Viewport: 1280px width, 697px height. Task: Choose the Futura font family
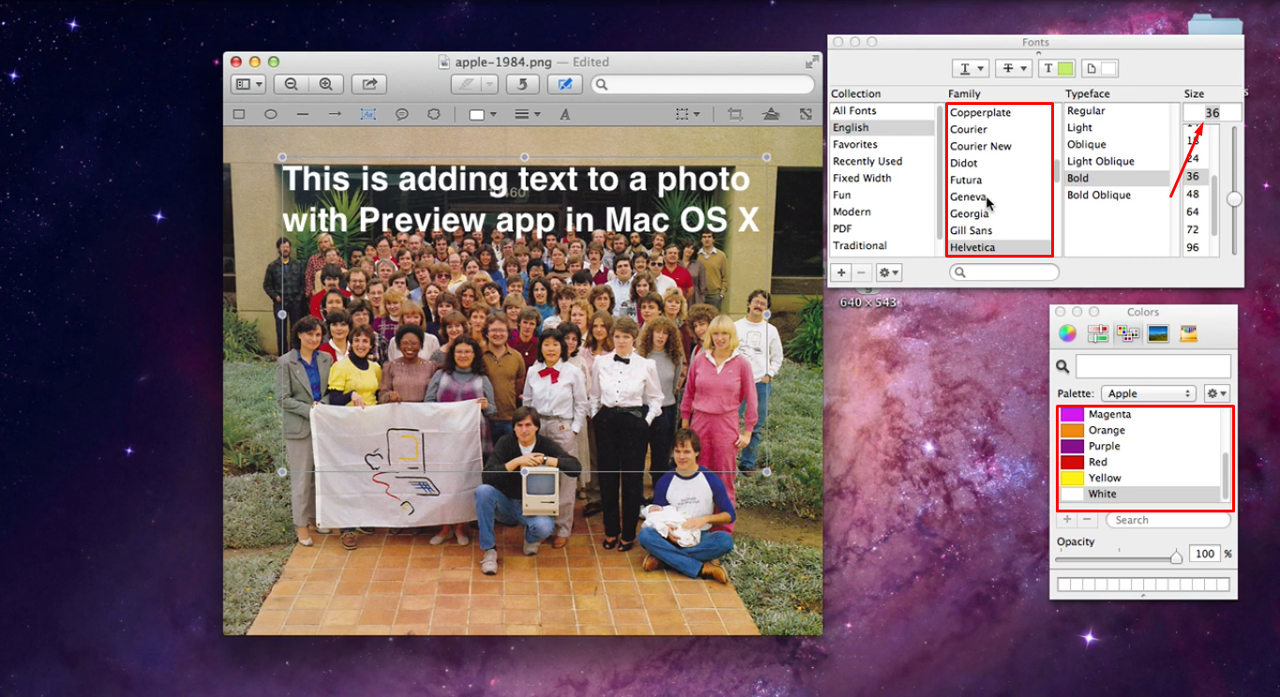[966, 180]
